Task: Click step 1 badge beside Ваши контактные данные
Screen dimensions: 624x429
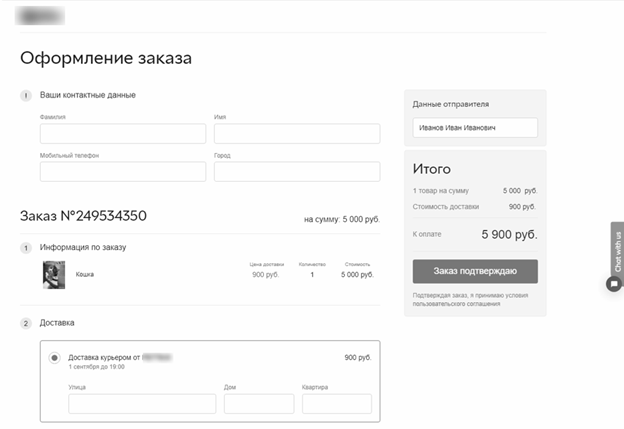Action: (26, 95)
